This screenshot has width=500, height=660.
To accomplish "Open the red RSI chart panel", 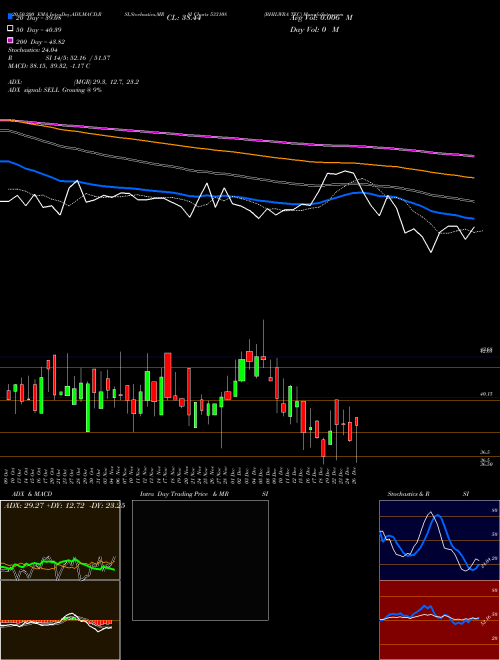I will 439,620.
